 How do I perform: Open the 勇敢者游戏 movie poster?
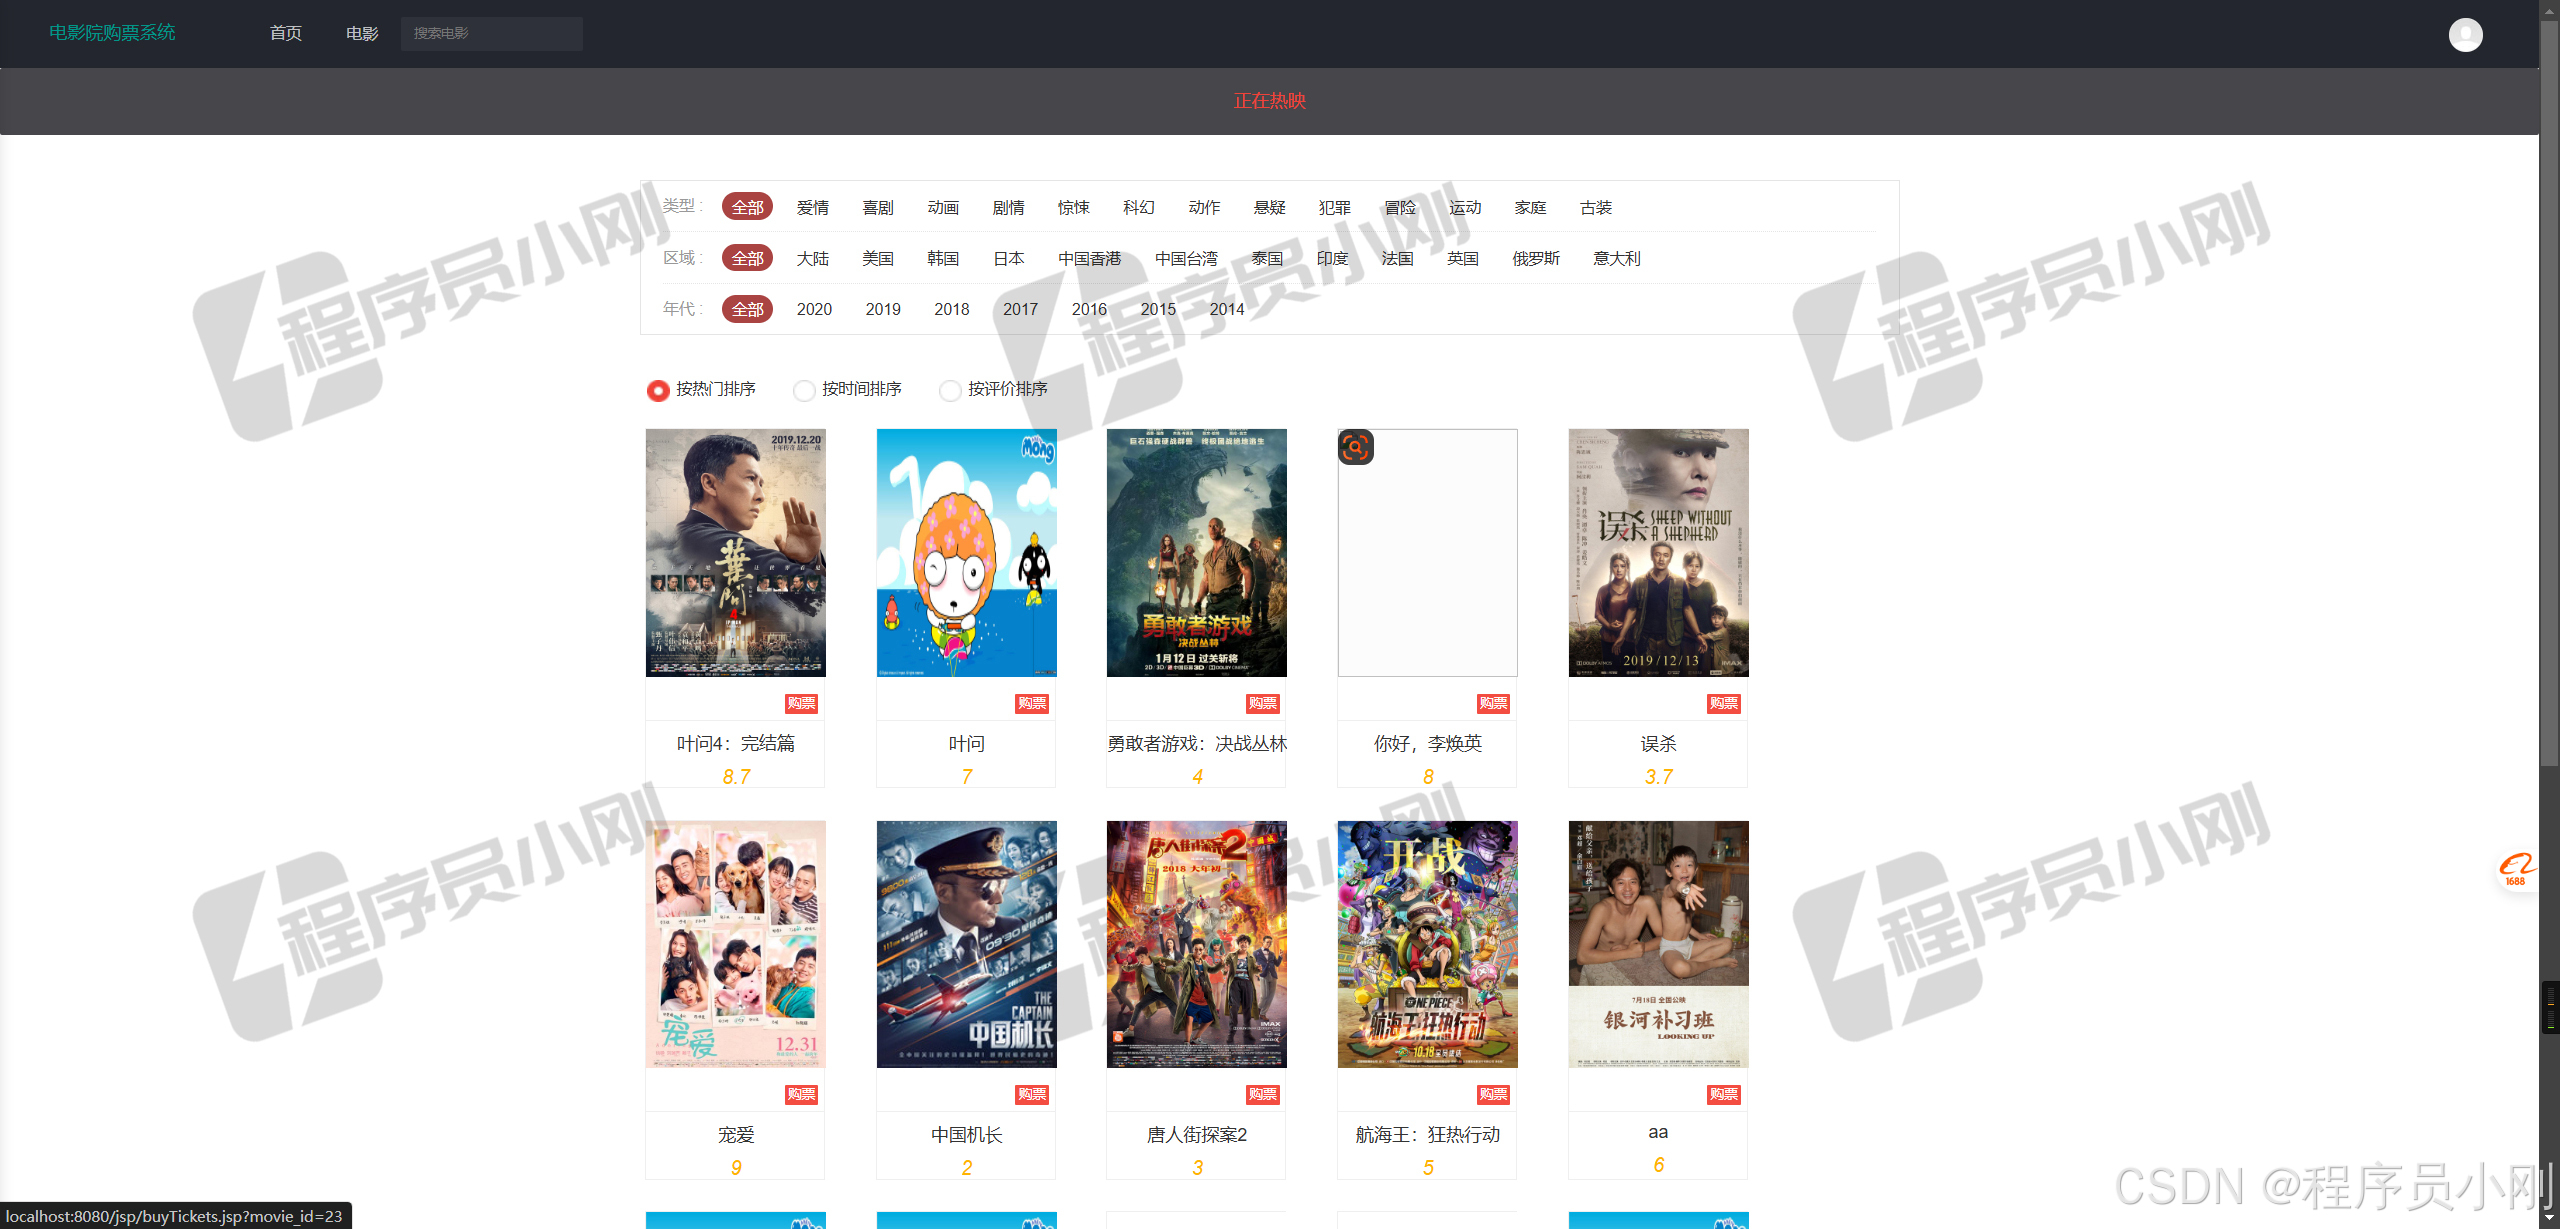pyautogui.click(x=1196, y=552)
